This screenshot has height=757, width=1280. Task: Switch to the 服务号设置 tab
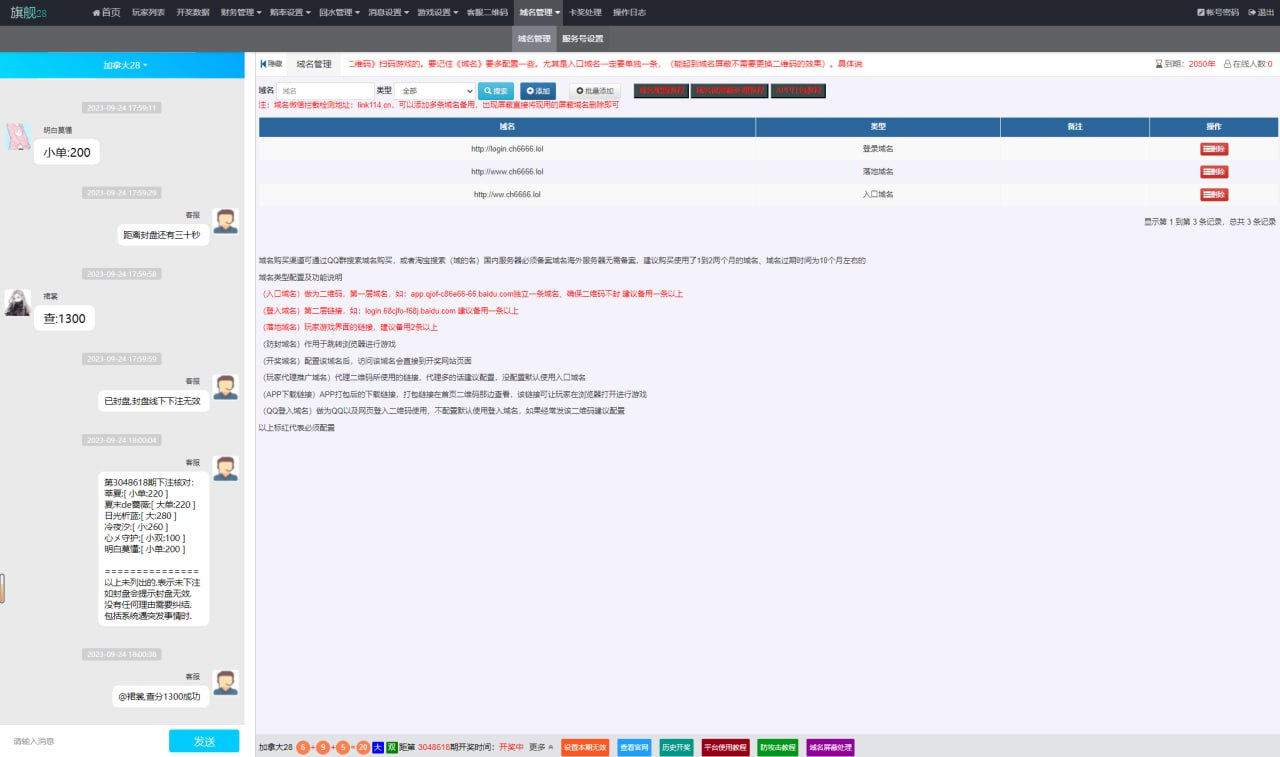[x=582, y=39]
